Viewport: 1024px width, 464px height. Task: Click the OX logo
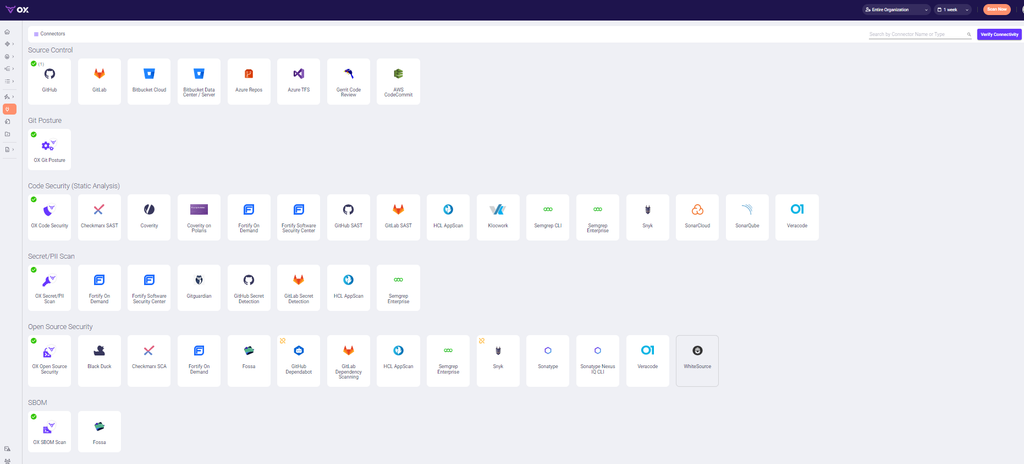pyautogui.click(x=17, y=9)
